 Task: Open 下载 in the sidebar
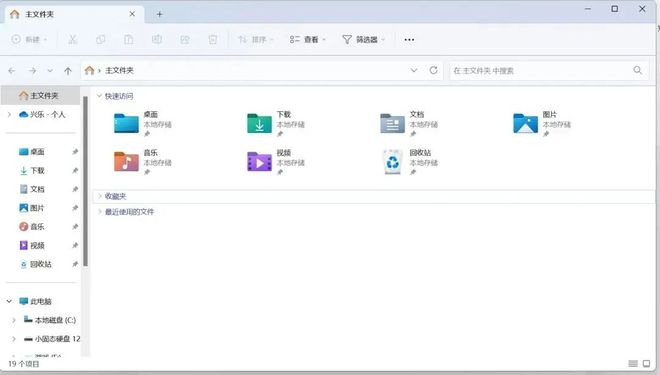click(32, 170)
